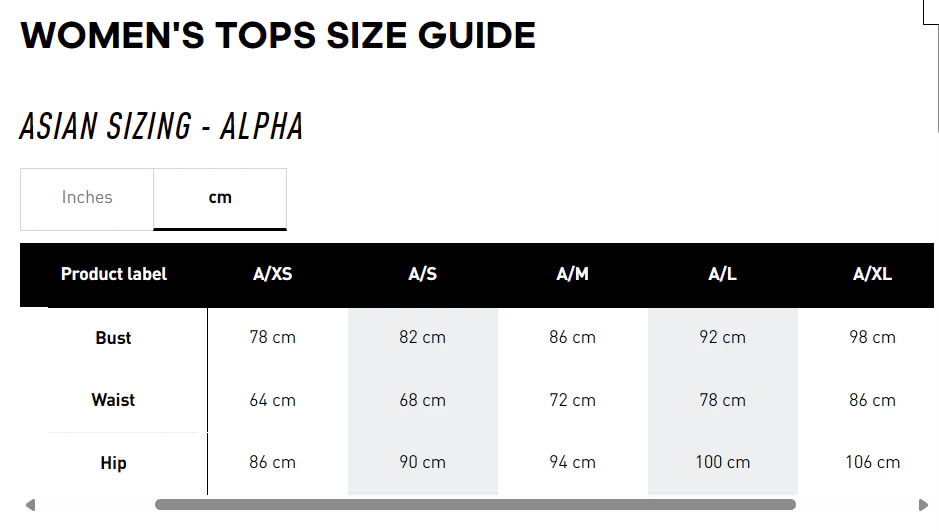
Task: Click the left scroll arrow
Action: pyautogui.click(x=30, y=505)
